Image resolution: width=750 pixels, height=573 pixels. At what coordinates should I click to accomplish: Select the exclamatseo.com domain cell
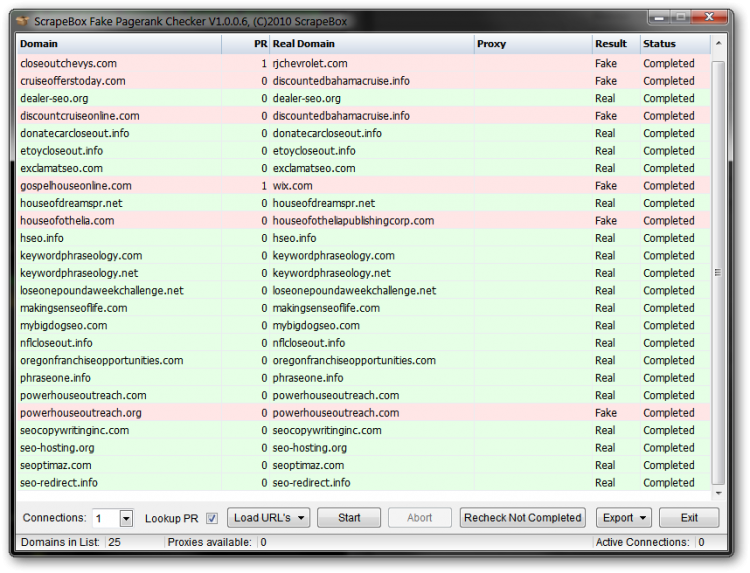pyautogui.click(x=119, y=168)
